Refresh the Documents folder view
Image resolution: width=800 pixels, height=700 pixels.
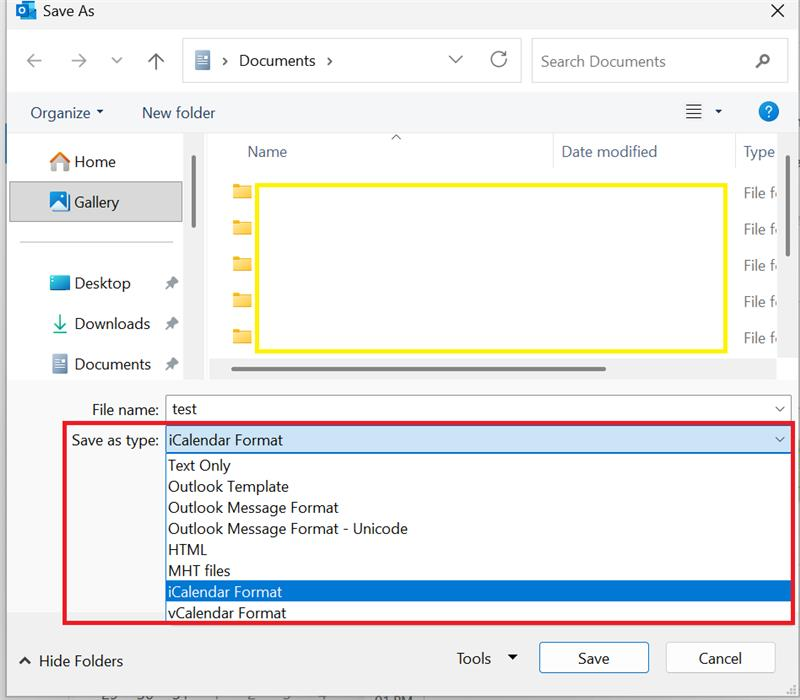point(498,60)
